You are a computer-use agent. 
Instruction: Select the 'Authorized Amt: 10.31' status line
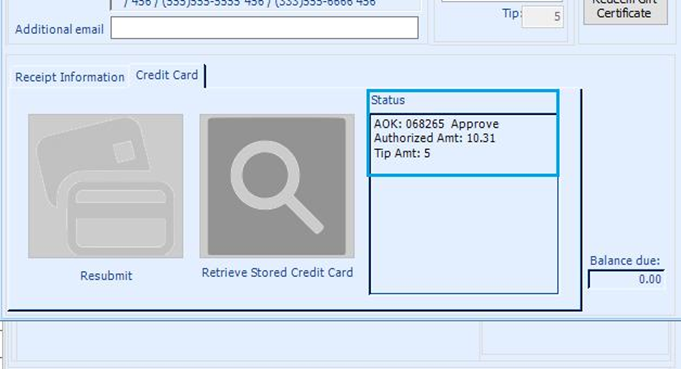[434, 138]
